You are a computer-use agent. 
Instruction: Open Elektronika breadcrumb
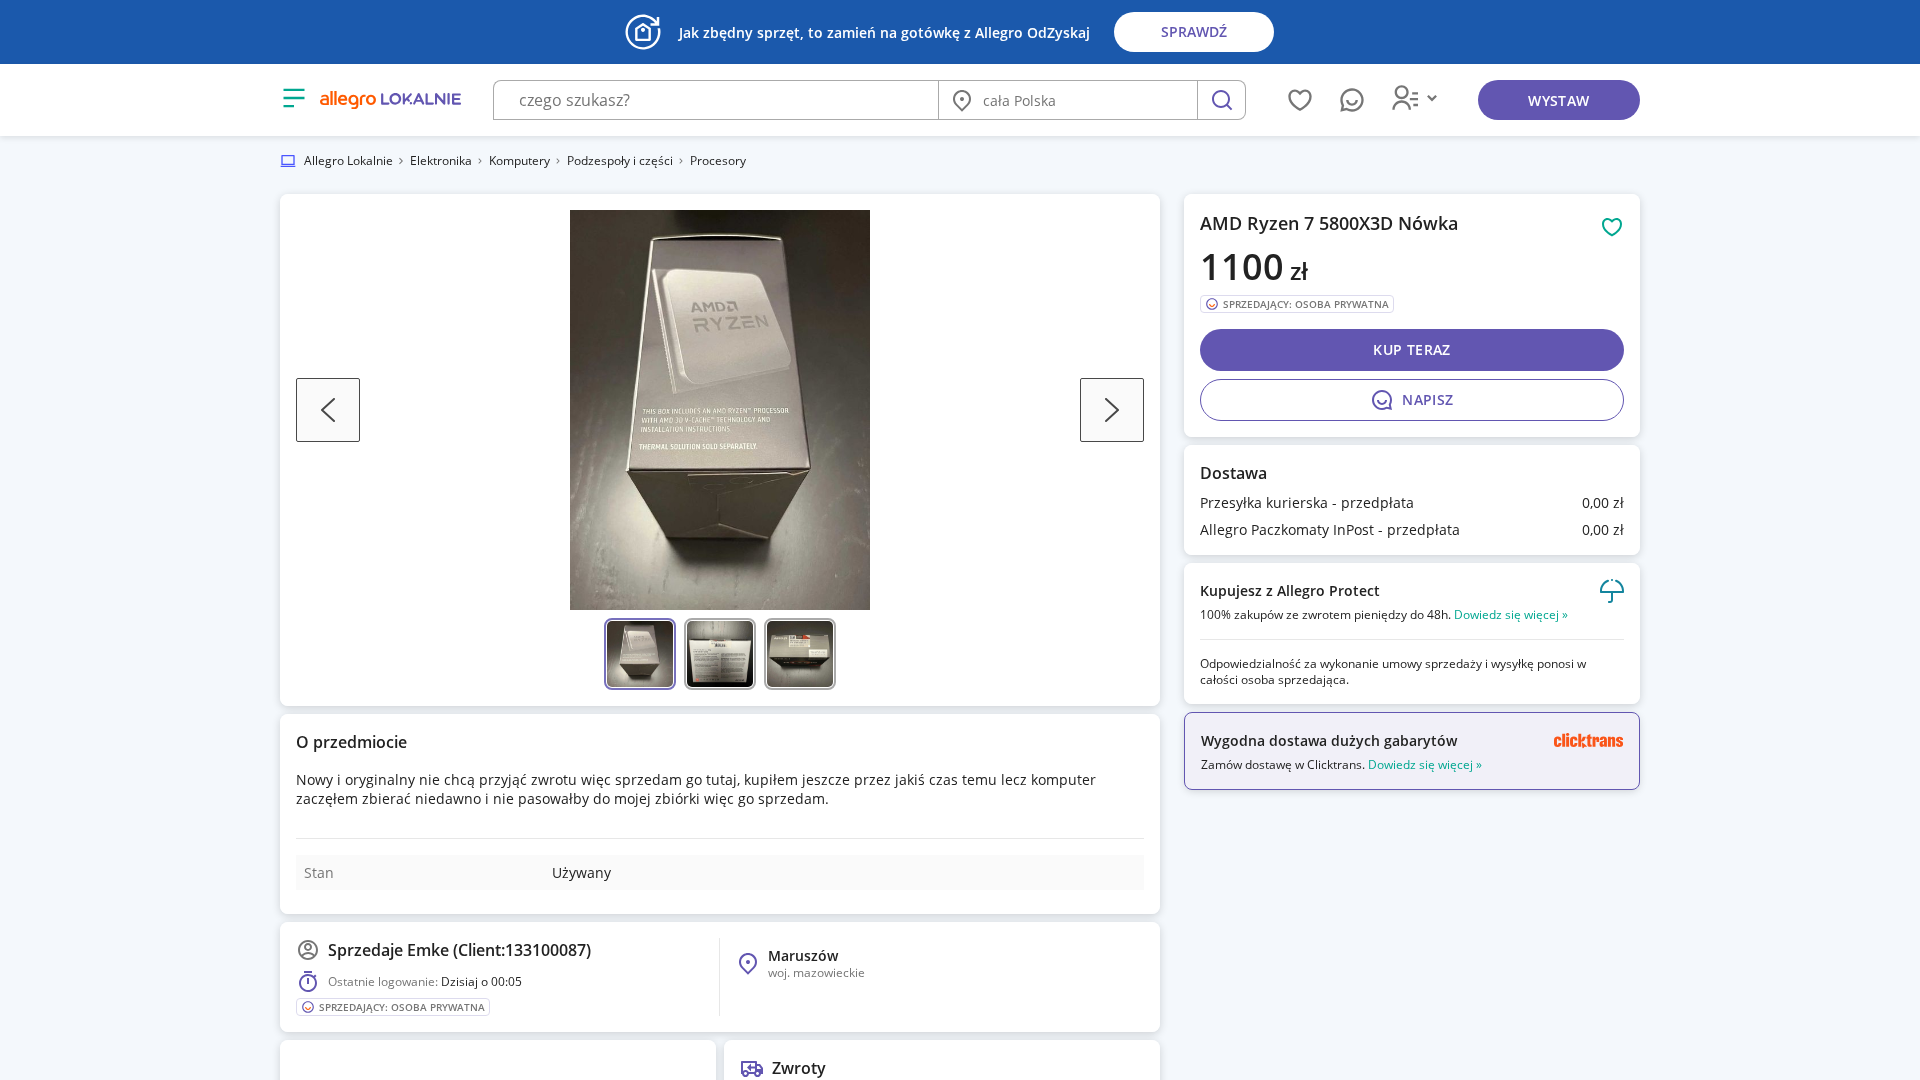[441, 161]
